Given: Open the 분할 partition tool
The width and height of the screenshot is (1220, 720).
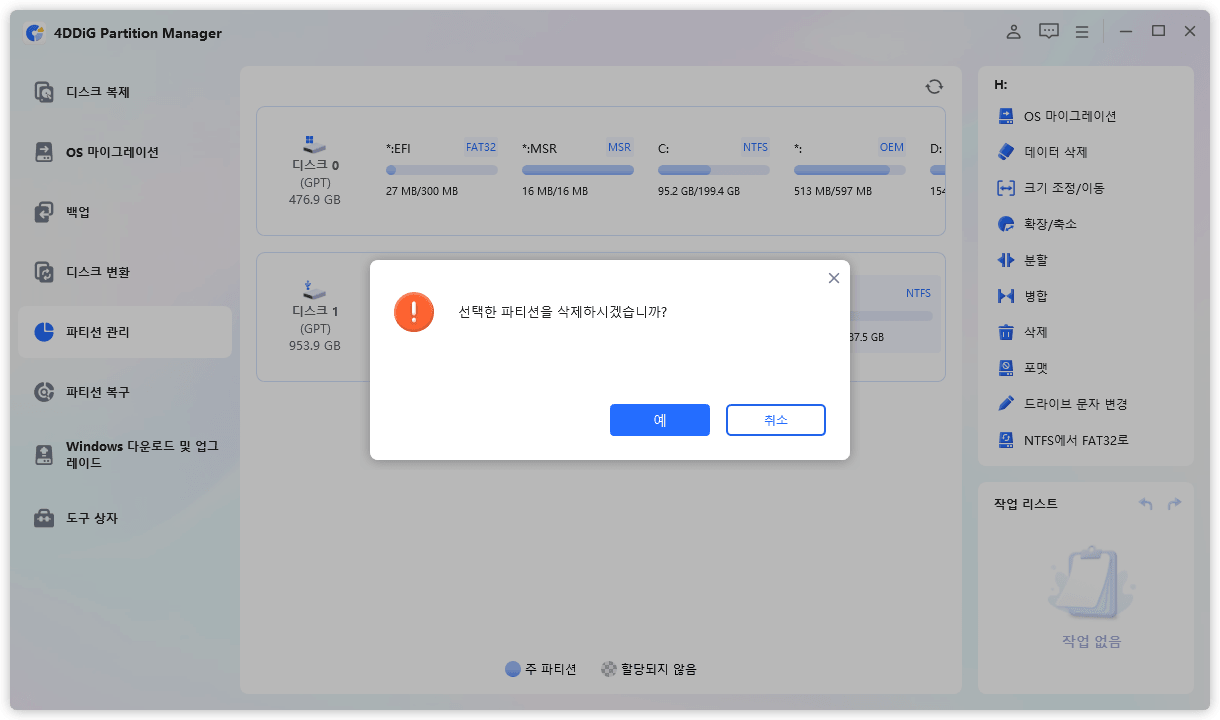Looking at the screenshot, I should point(1037,259).
